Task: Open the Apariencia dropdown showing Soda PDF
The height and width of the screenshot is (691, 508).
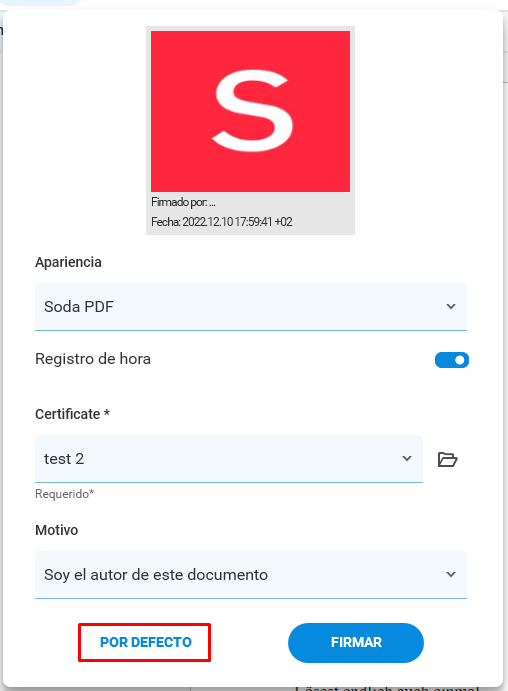Action: [251, 307]
